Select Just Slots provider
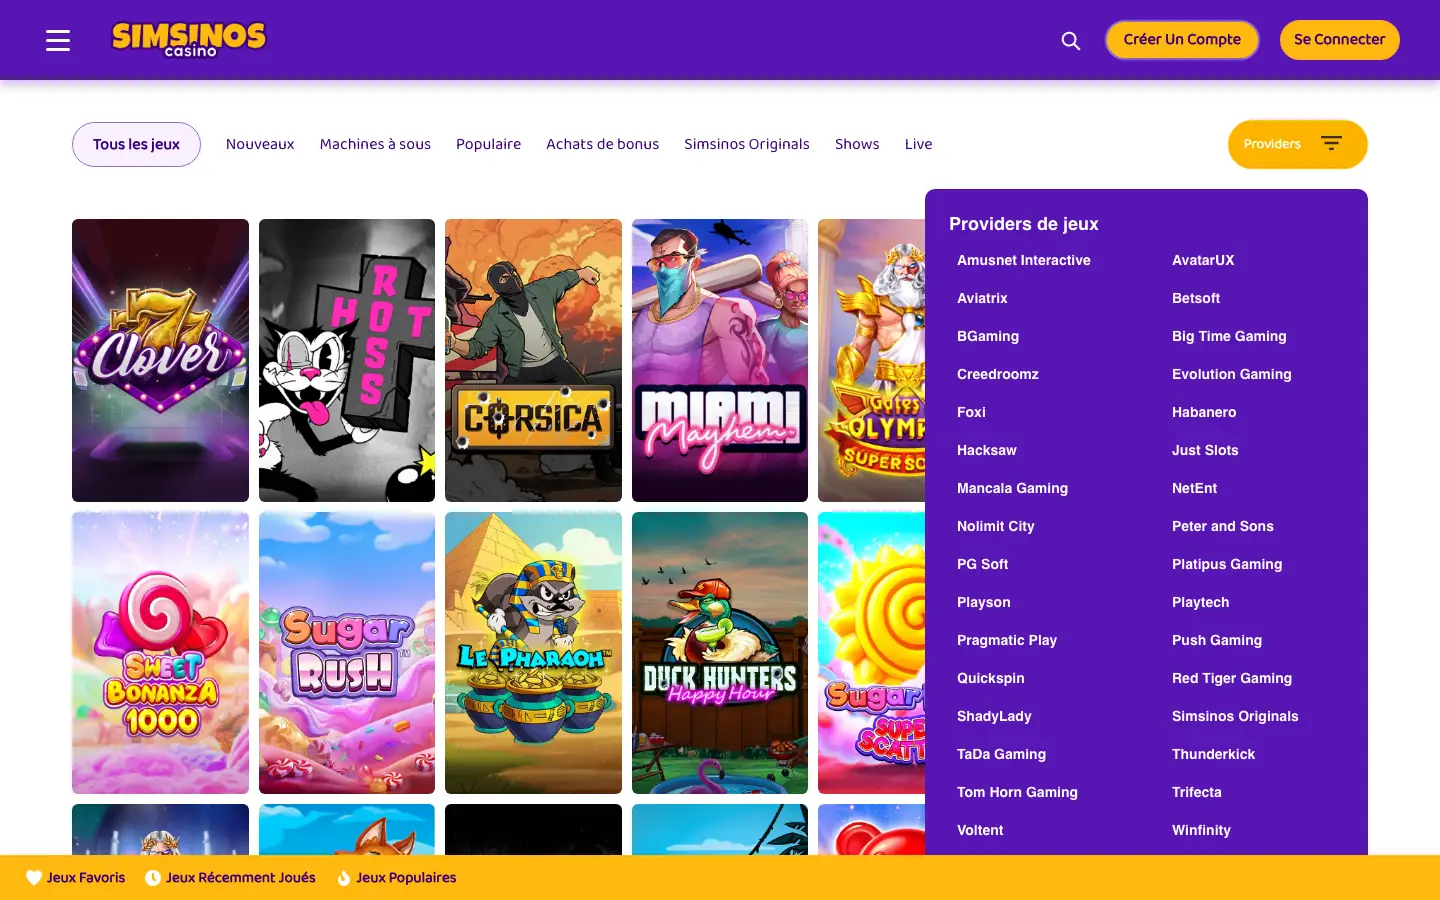The width and height of the screenshot is (1440, 900). click(1205, 450)
